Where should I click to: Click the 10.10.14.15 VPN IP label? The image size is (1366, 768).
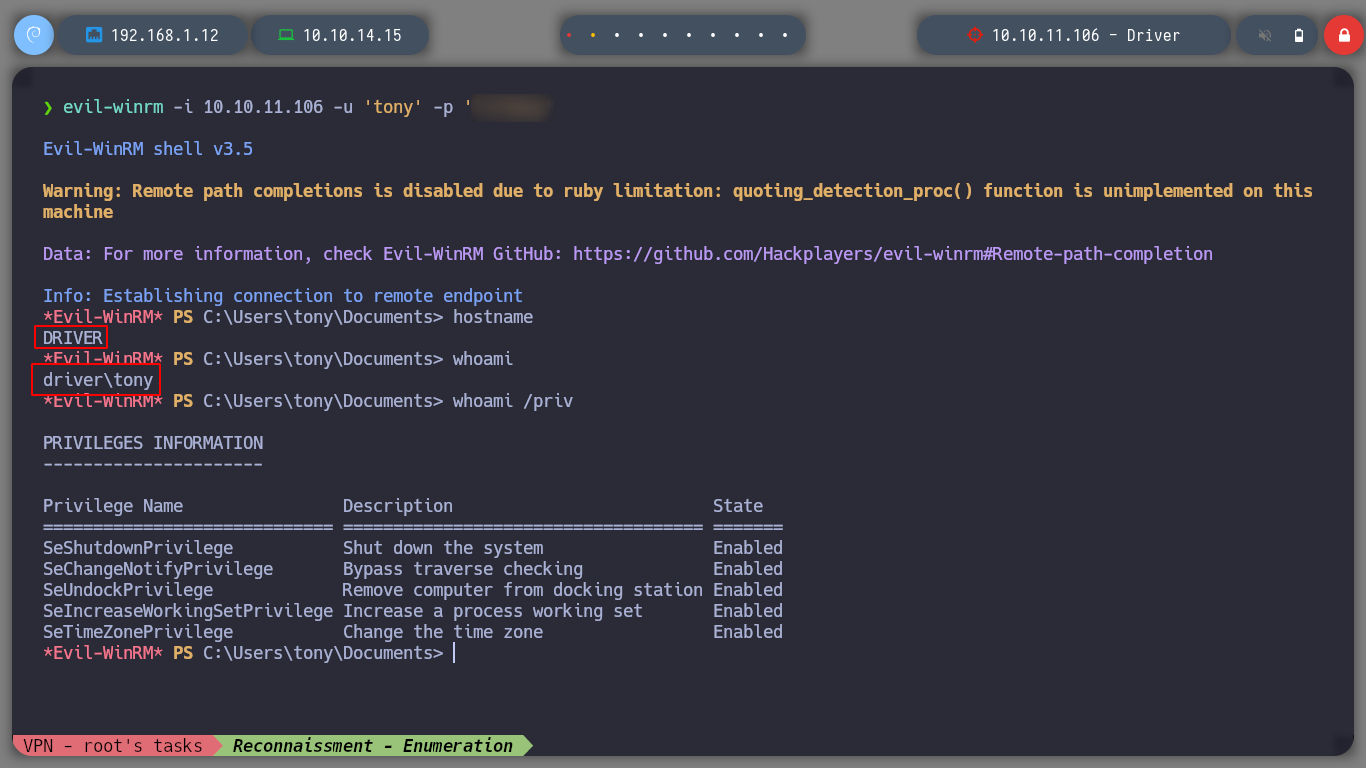[352, 35]
